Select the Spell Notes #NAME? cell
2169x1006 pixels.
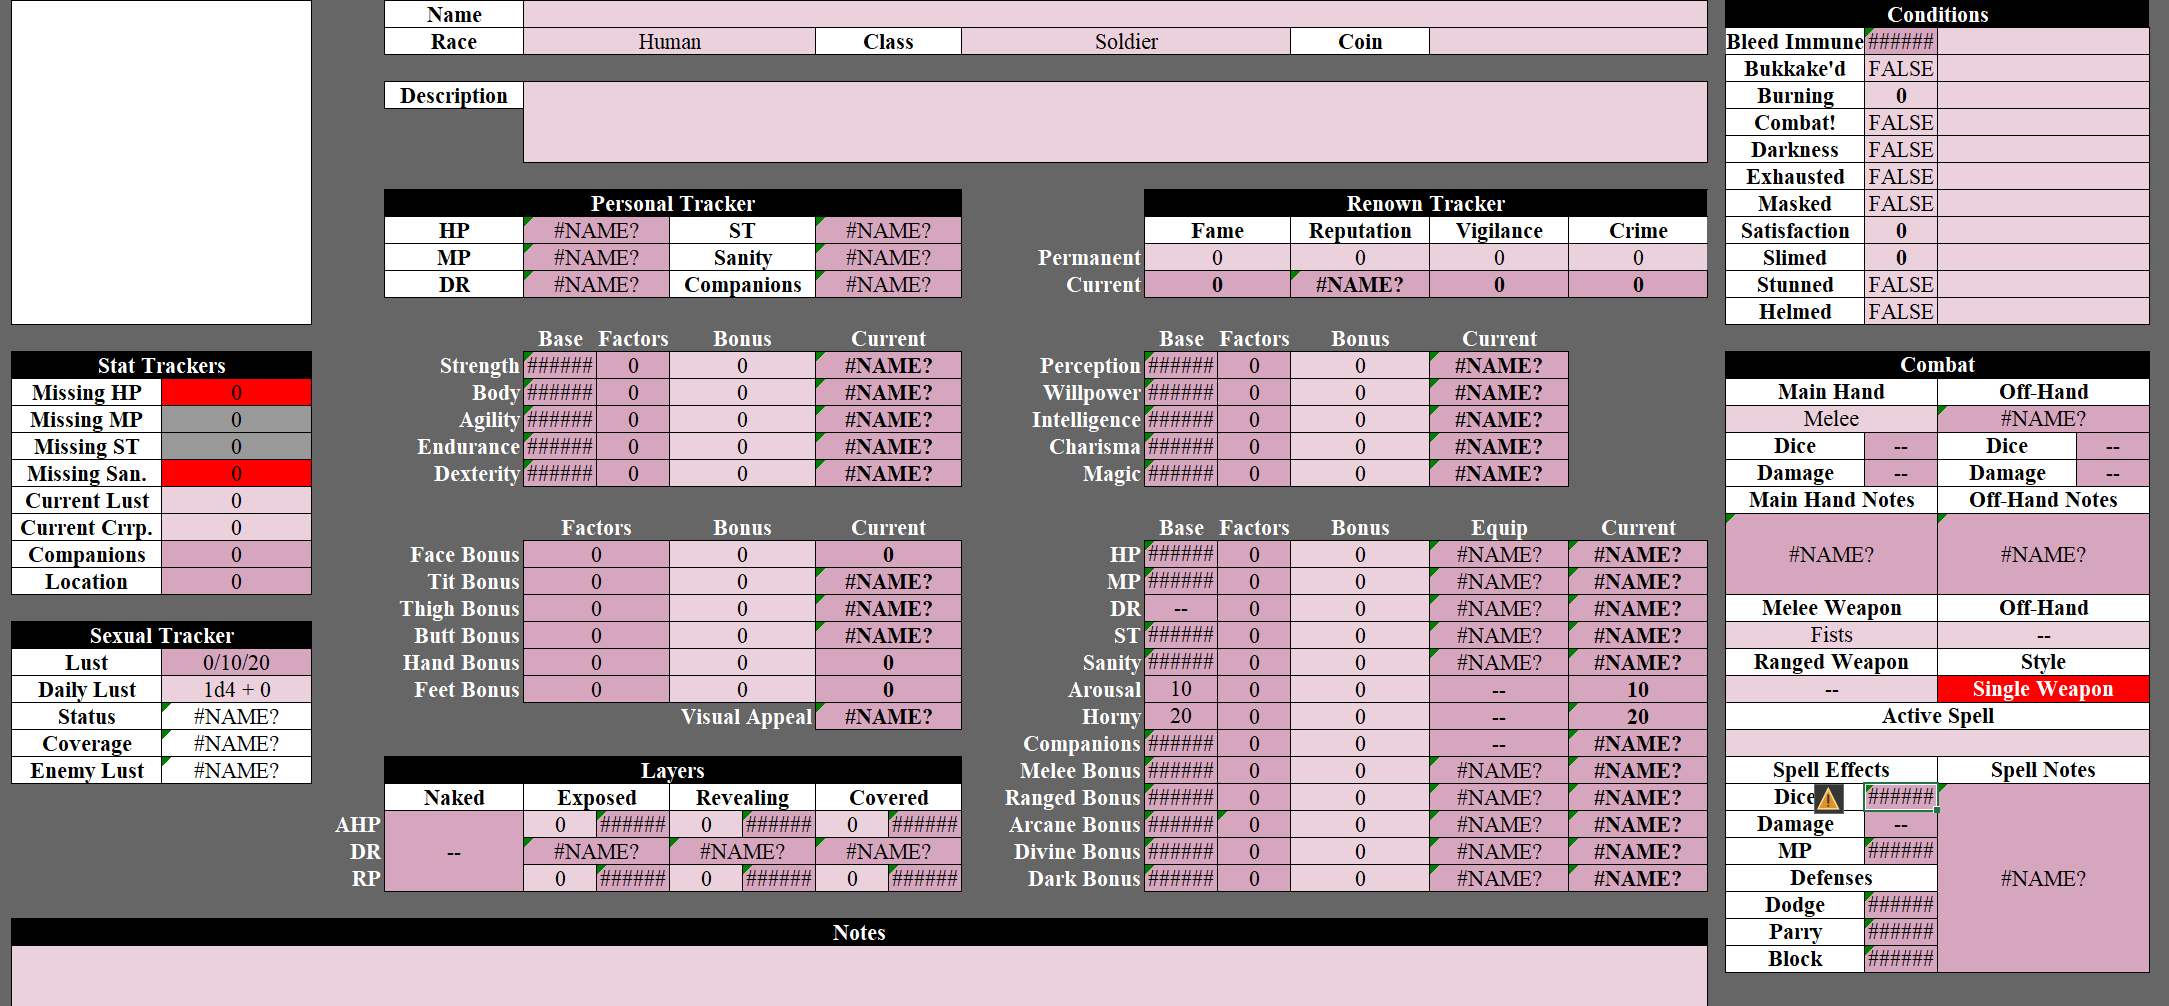(2043, 877)
